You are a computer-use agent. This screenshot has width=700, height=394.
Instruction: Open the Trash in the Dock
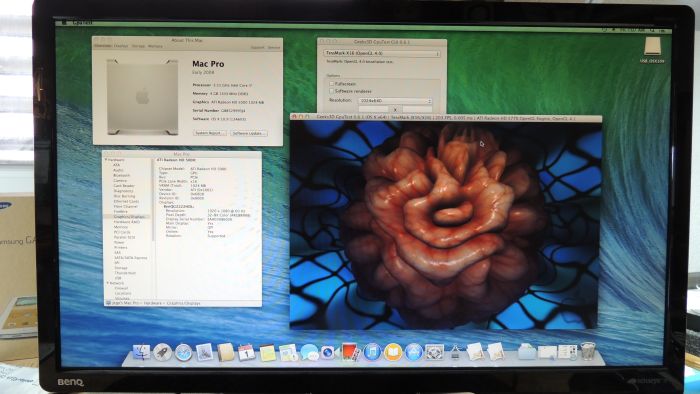tap(588, 351)
